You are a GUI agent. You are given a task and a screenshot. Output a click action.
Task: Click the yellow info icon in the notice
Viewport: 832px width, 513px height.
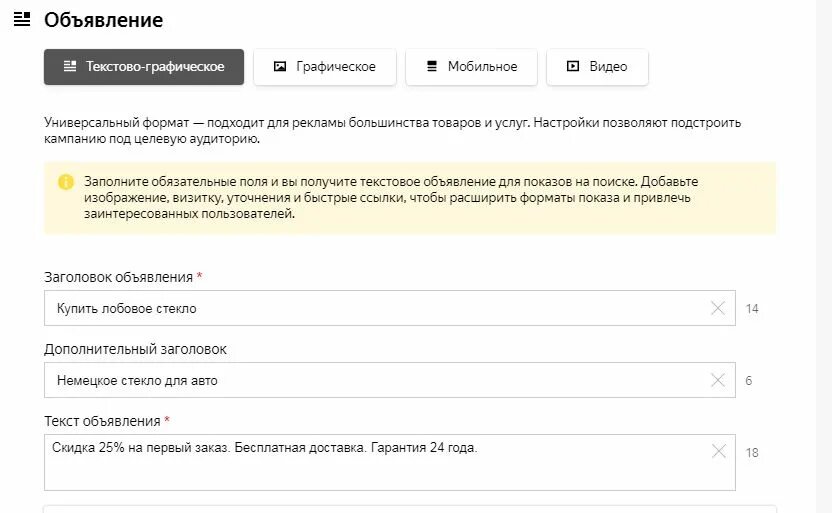coord(66,182)
